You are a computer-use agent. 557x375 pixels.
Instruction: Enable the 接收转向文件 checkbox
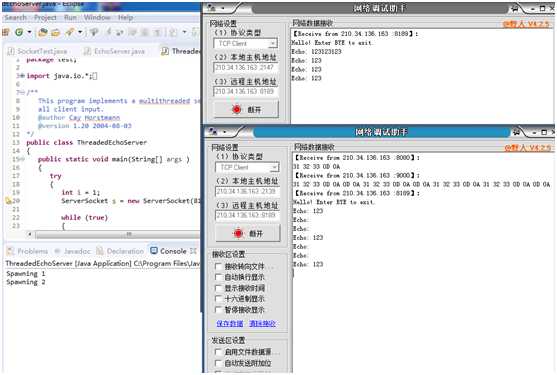219,266
